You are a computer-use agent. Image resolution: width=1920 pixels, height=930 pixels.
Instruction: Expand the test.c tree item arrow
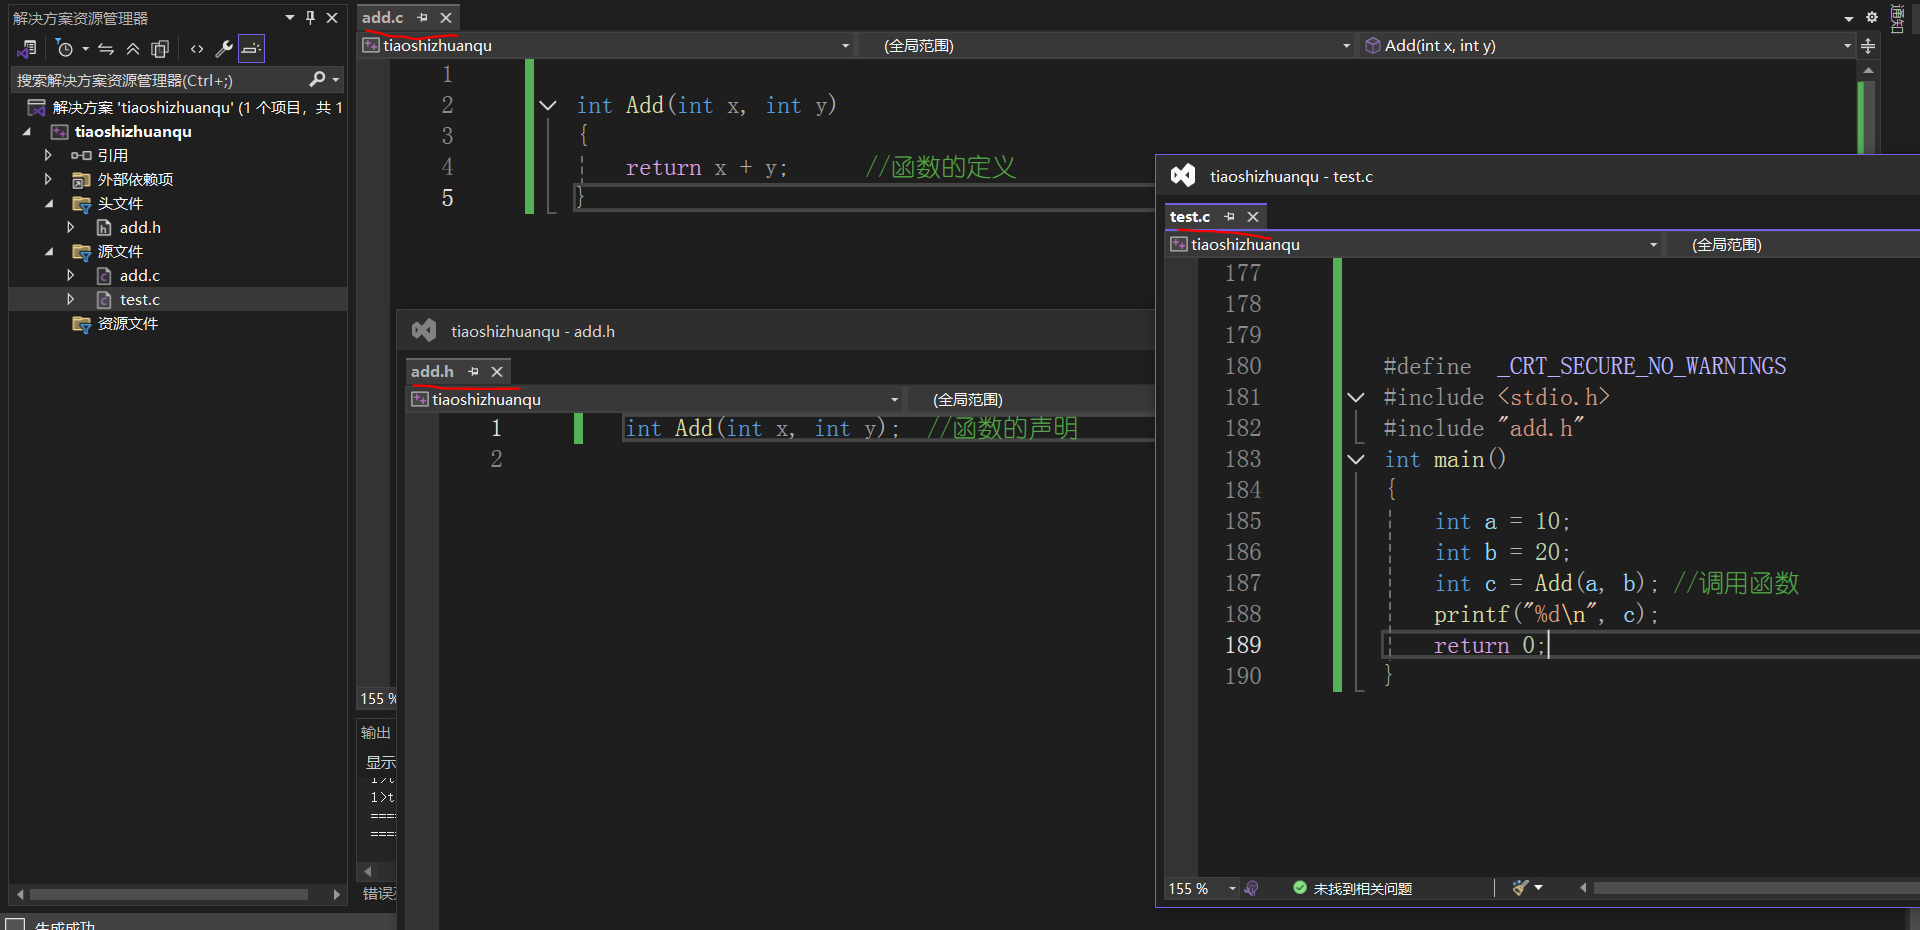pos(70,299)
